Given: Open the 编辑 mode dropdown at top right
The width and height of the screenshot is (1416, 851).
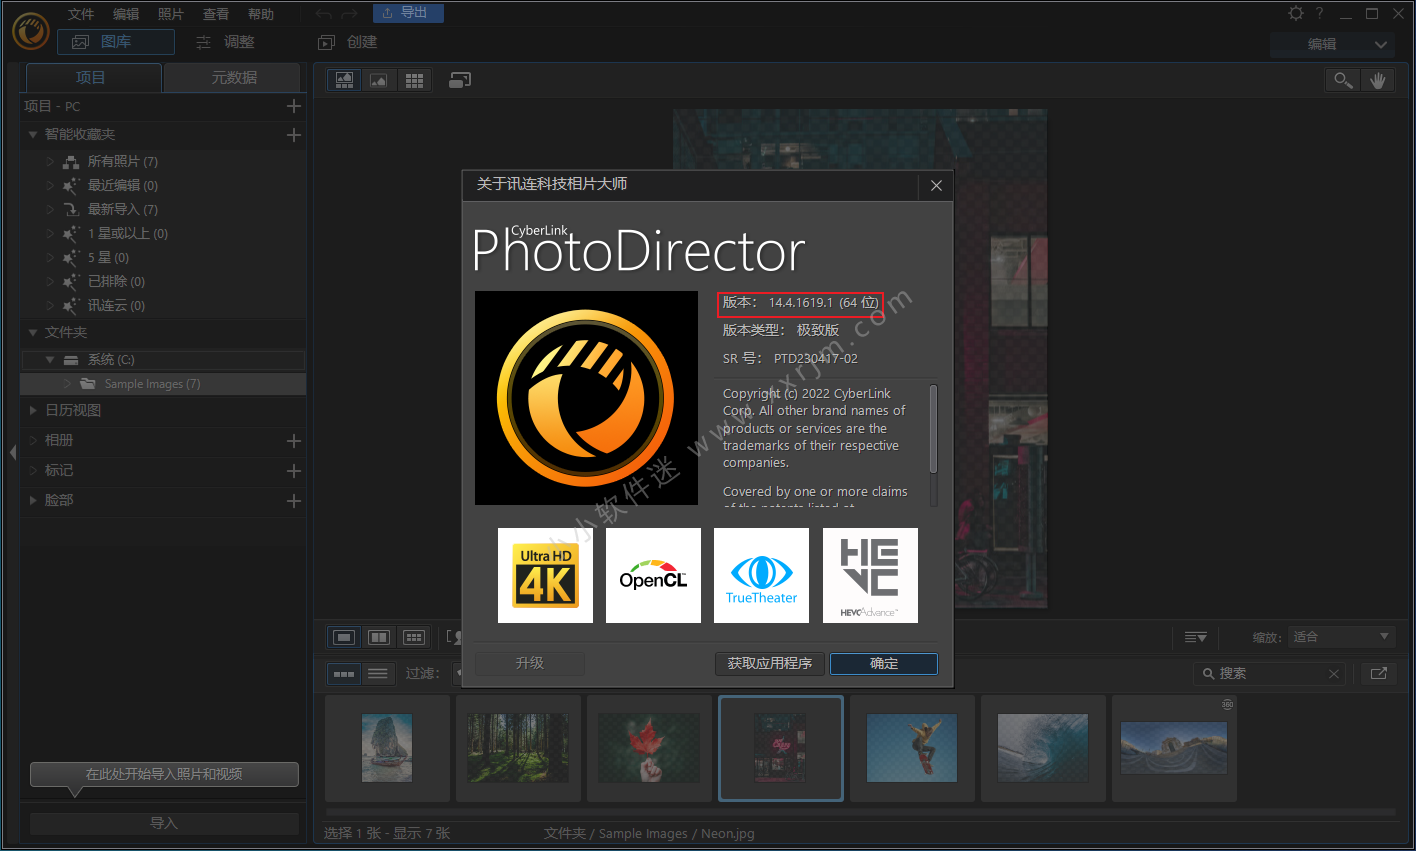Looking at the screenshot, I should coord(1332,44).
